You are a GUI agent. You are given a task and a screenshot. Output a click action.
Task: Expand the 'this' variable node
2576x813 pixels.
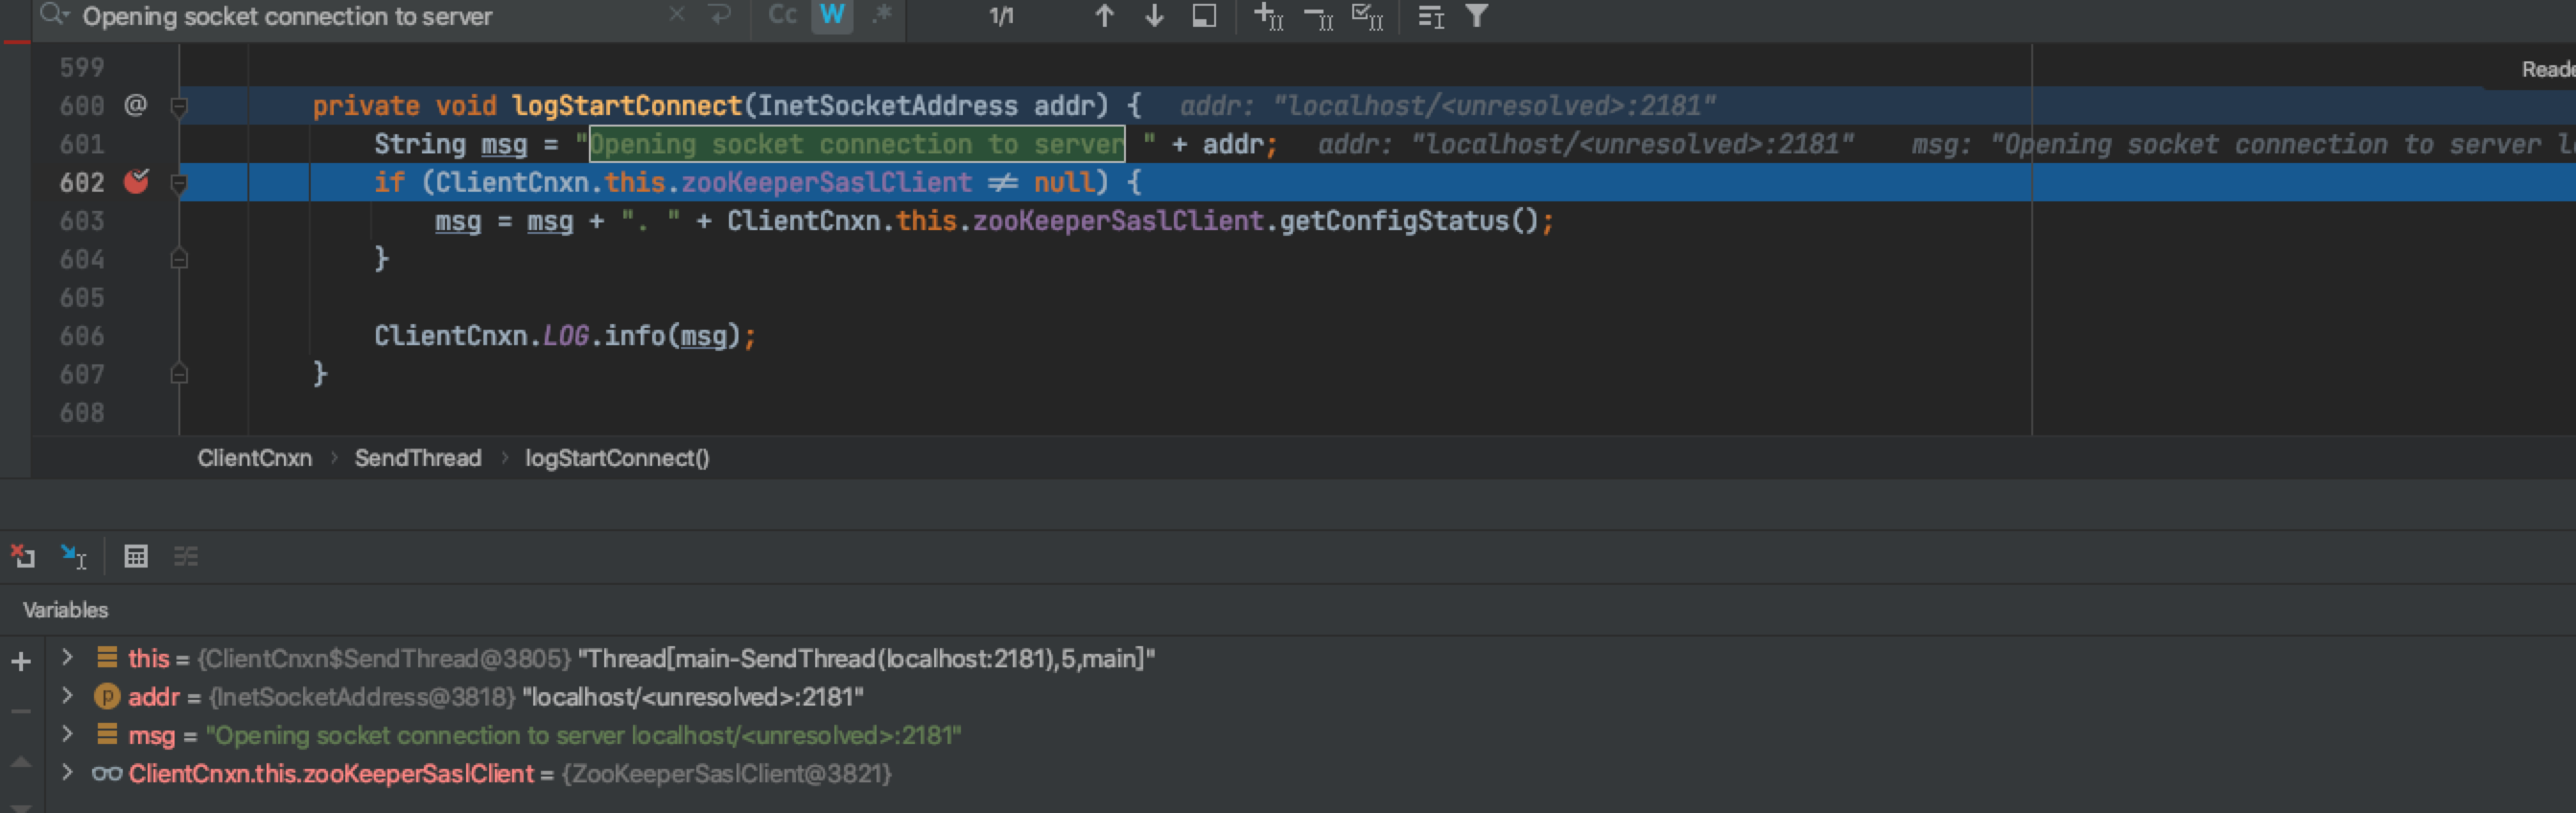(x=67, y=657)
